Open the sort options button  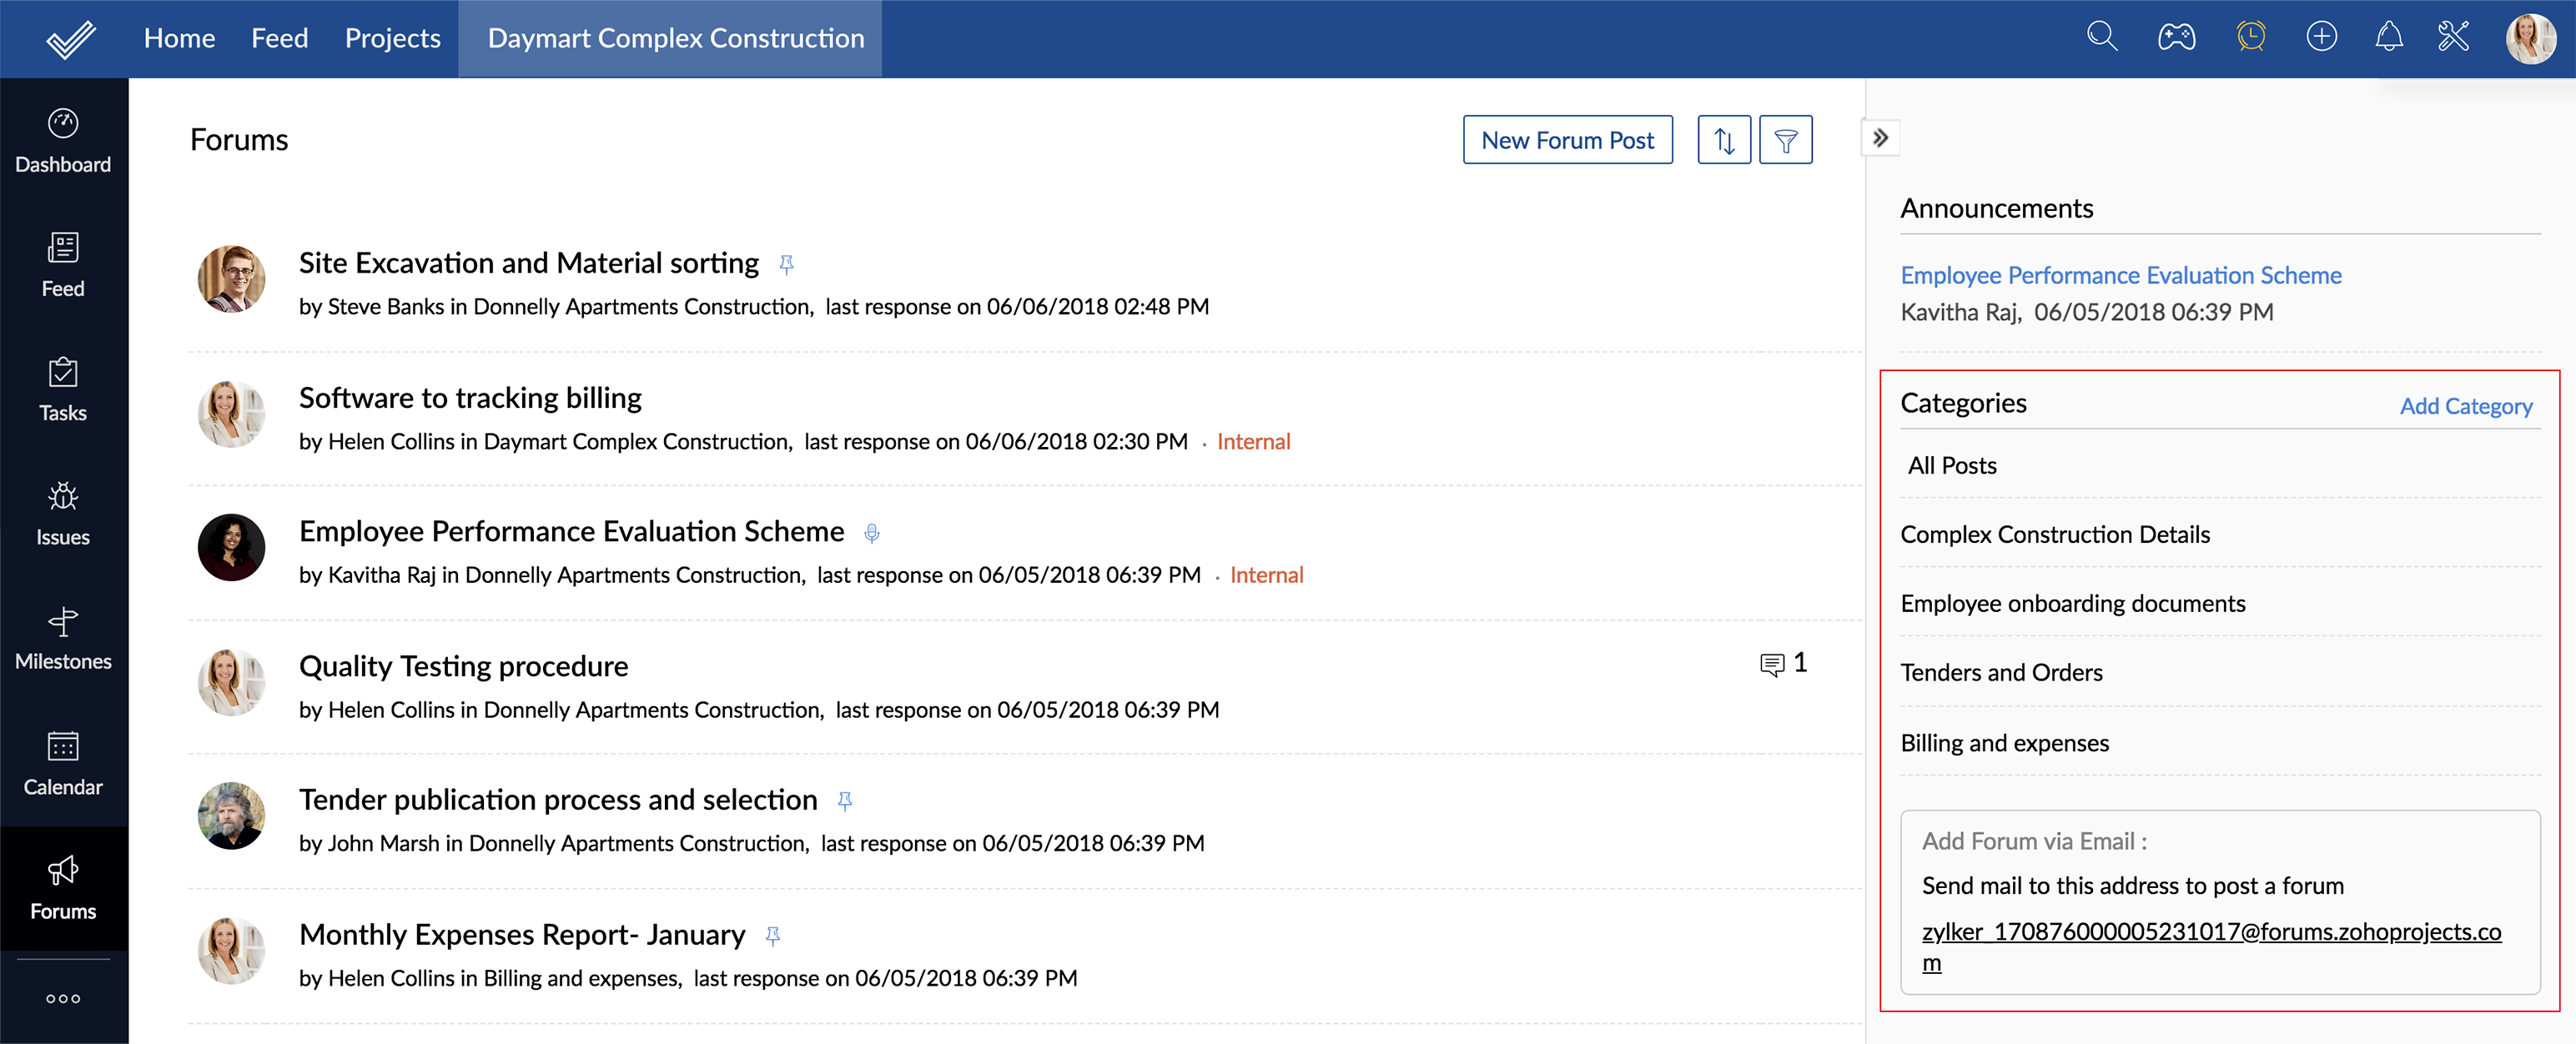coord(1724,140)
